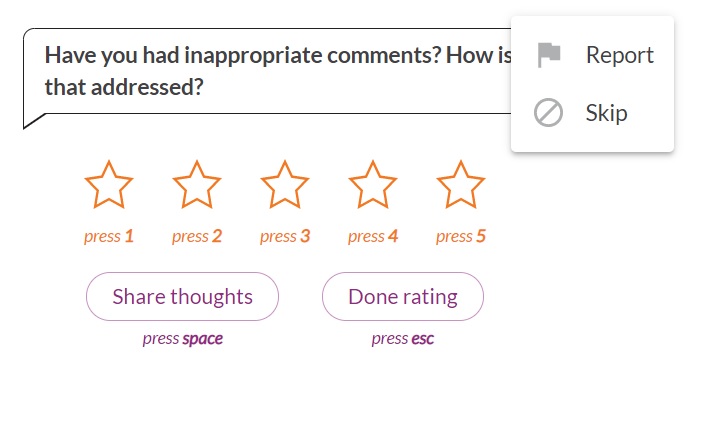Viewport: 702px width, 422px height.
Task: Click the 'press 1' hint label
Action: pyautogui.click(x=109, y=236)
